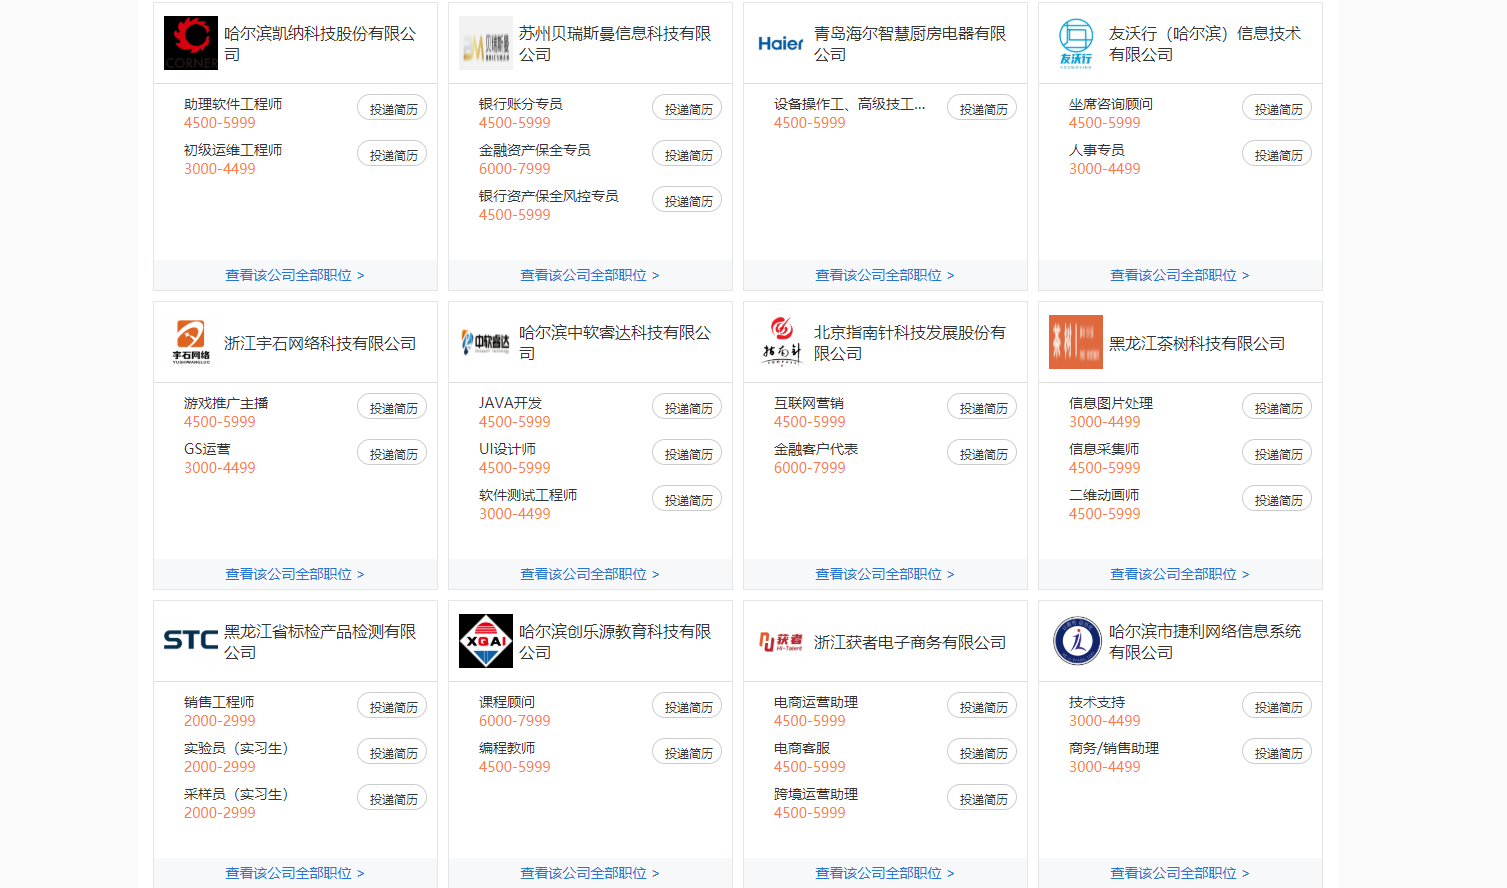The height and width of the screenshot is (888, 1507).
Task: Open the 哈尔滨市捷利网络 round logo
Action: point(1076,641)
